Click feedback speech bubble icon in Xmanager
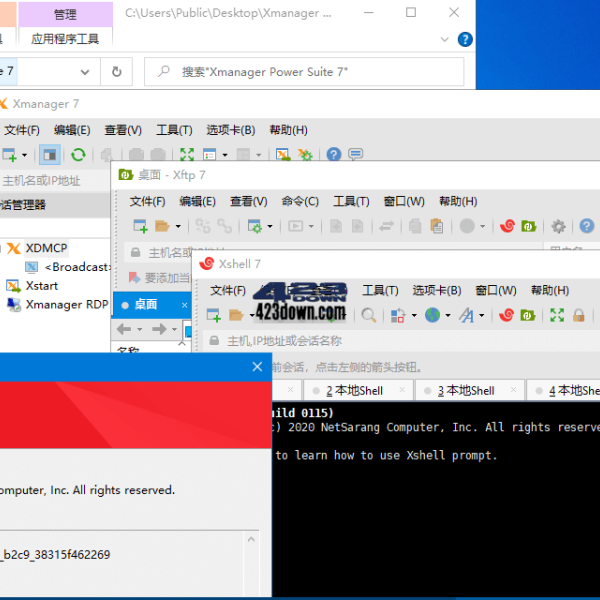 coord(355,155)
